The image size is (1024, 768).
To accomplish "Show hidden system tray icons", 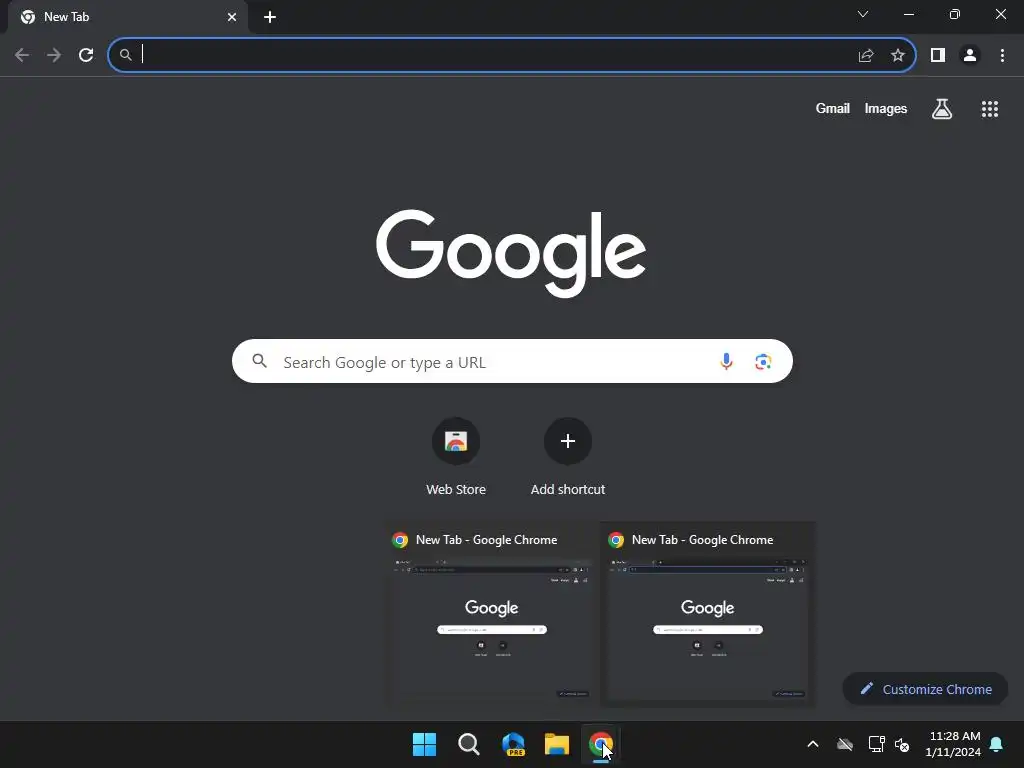I will pyautogui.click(x=813, y=744).
